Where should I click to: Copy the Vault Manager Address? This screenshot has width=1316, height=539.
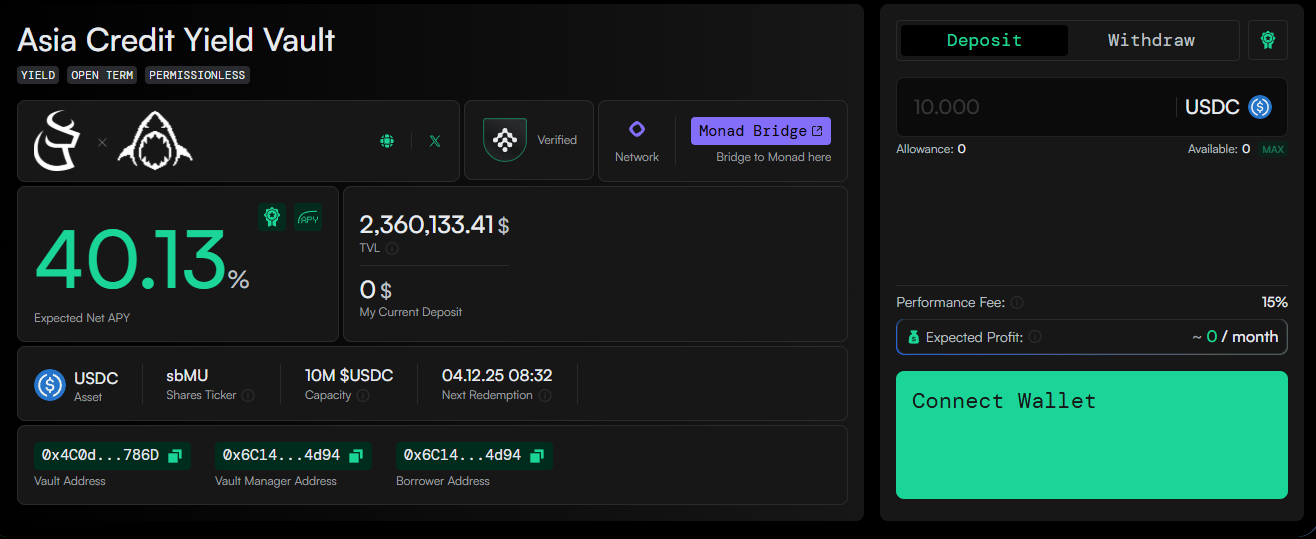click(357, 456)
